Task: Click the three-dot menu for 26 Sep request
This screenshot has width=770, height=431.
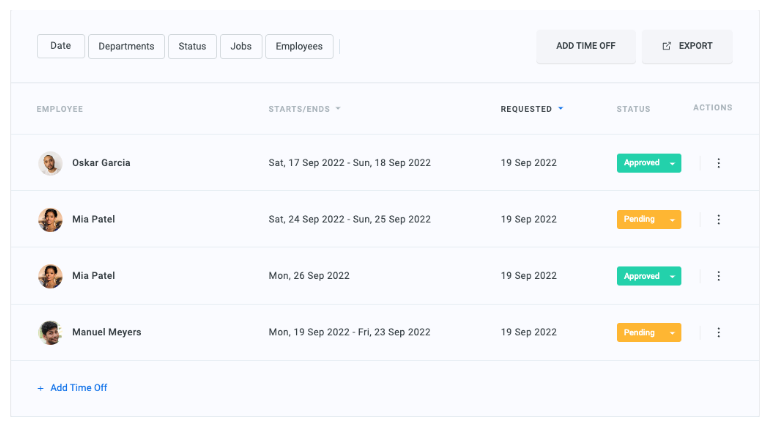Action: [x=718, y=276]
